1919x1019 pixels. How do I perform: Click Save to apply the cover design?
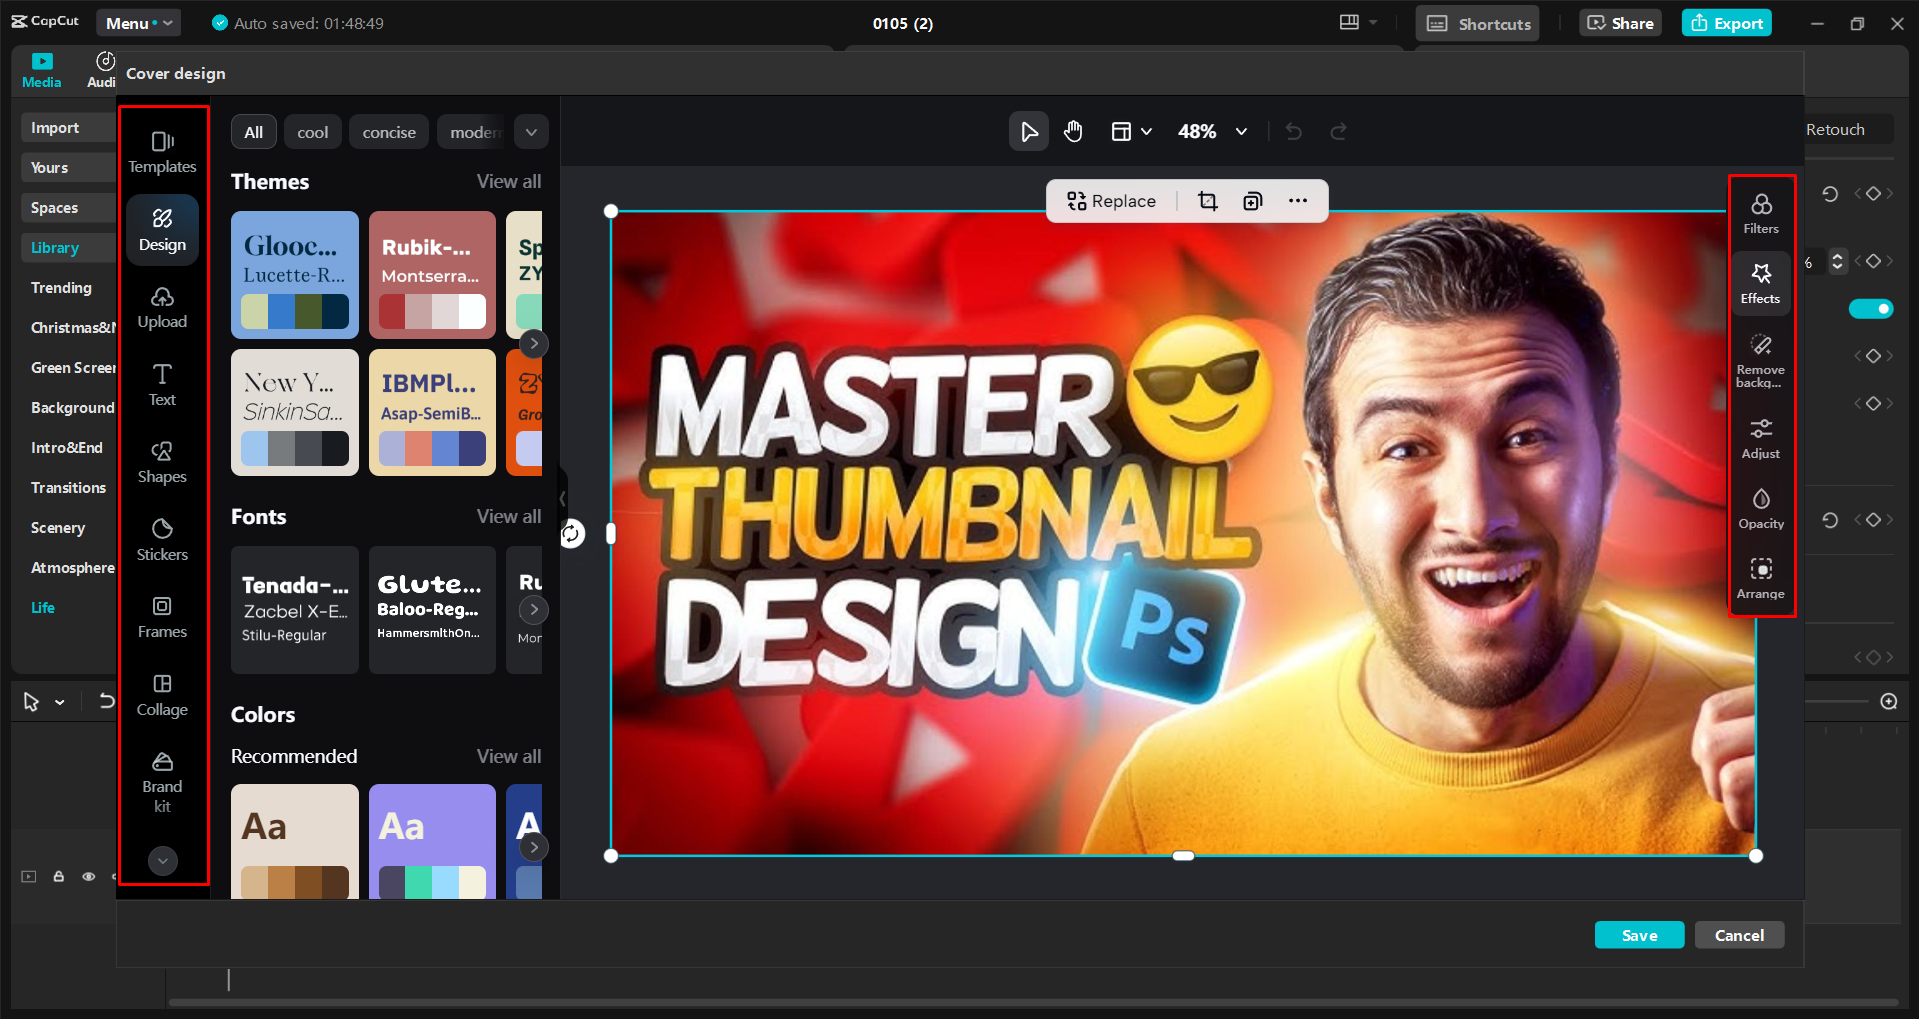click(x=1639, y=934)
